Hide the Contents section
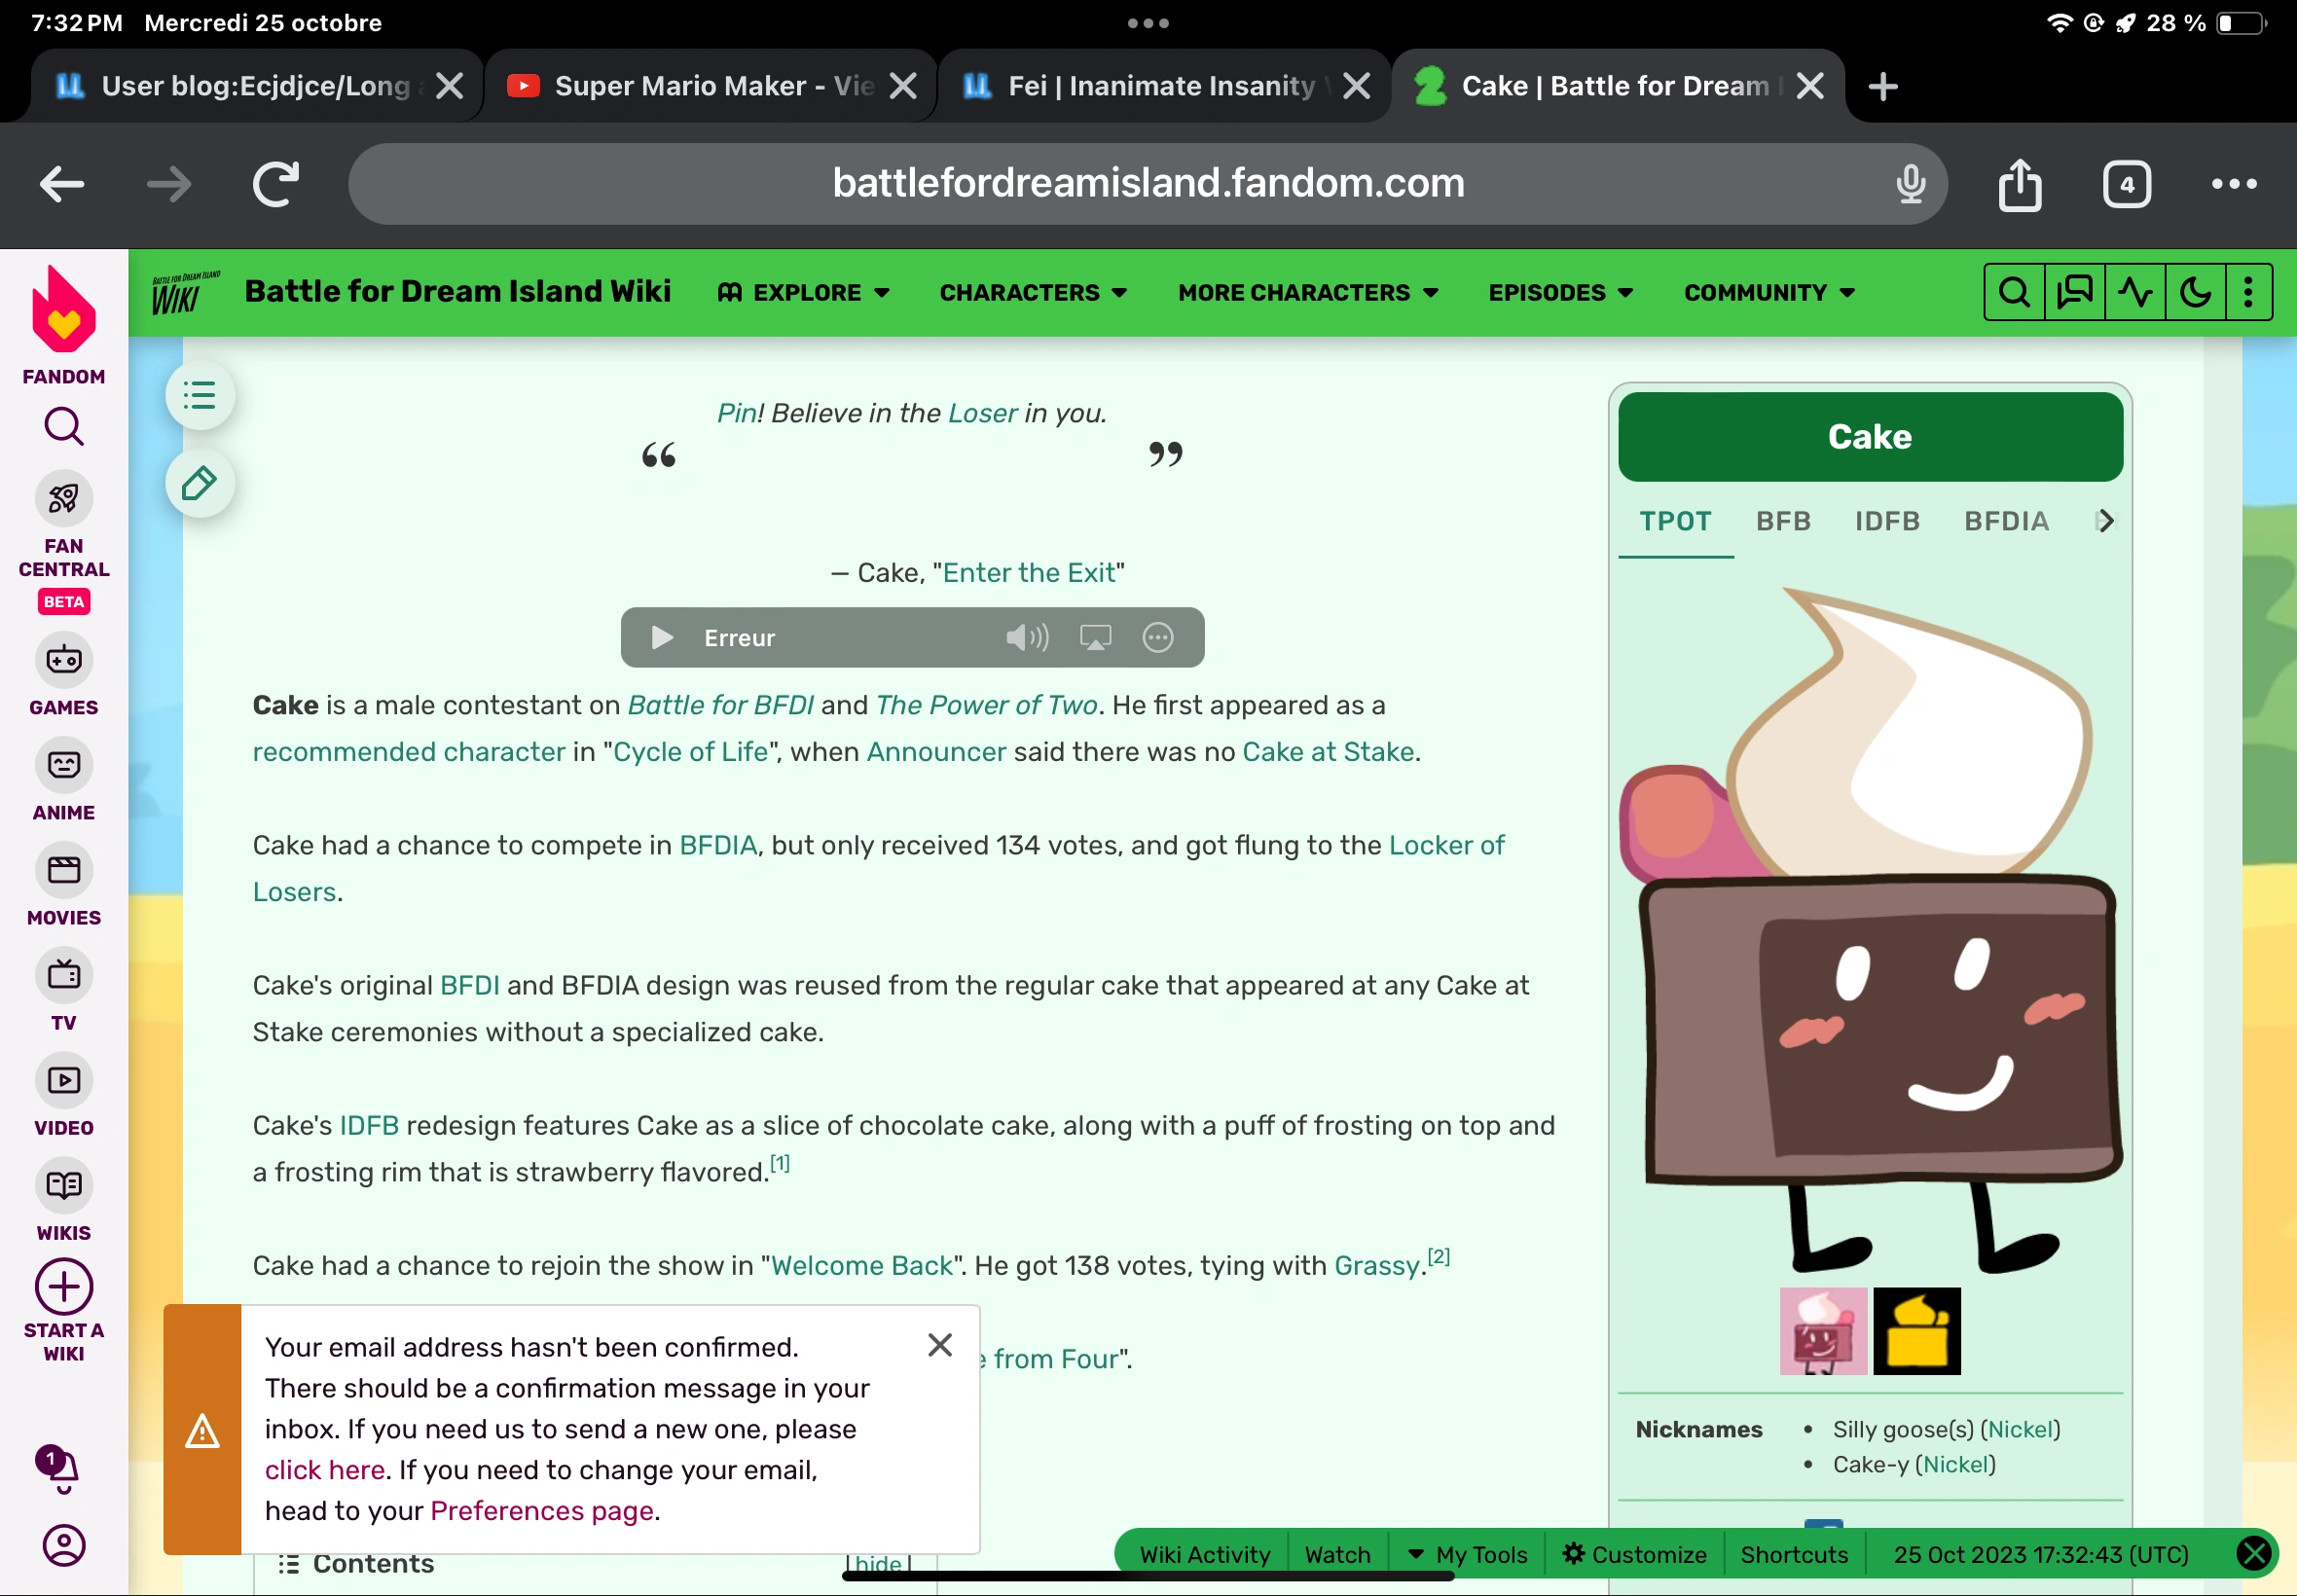 (875, 1563)
